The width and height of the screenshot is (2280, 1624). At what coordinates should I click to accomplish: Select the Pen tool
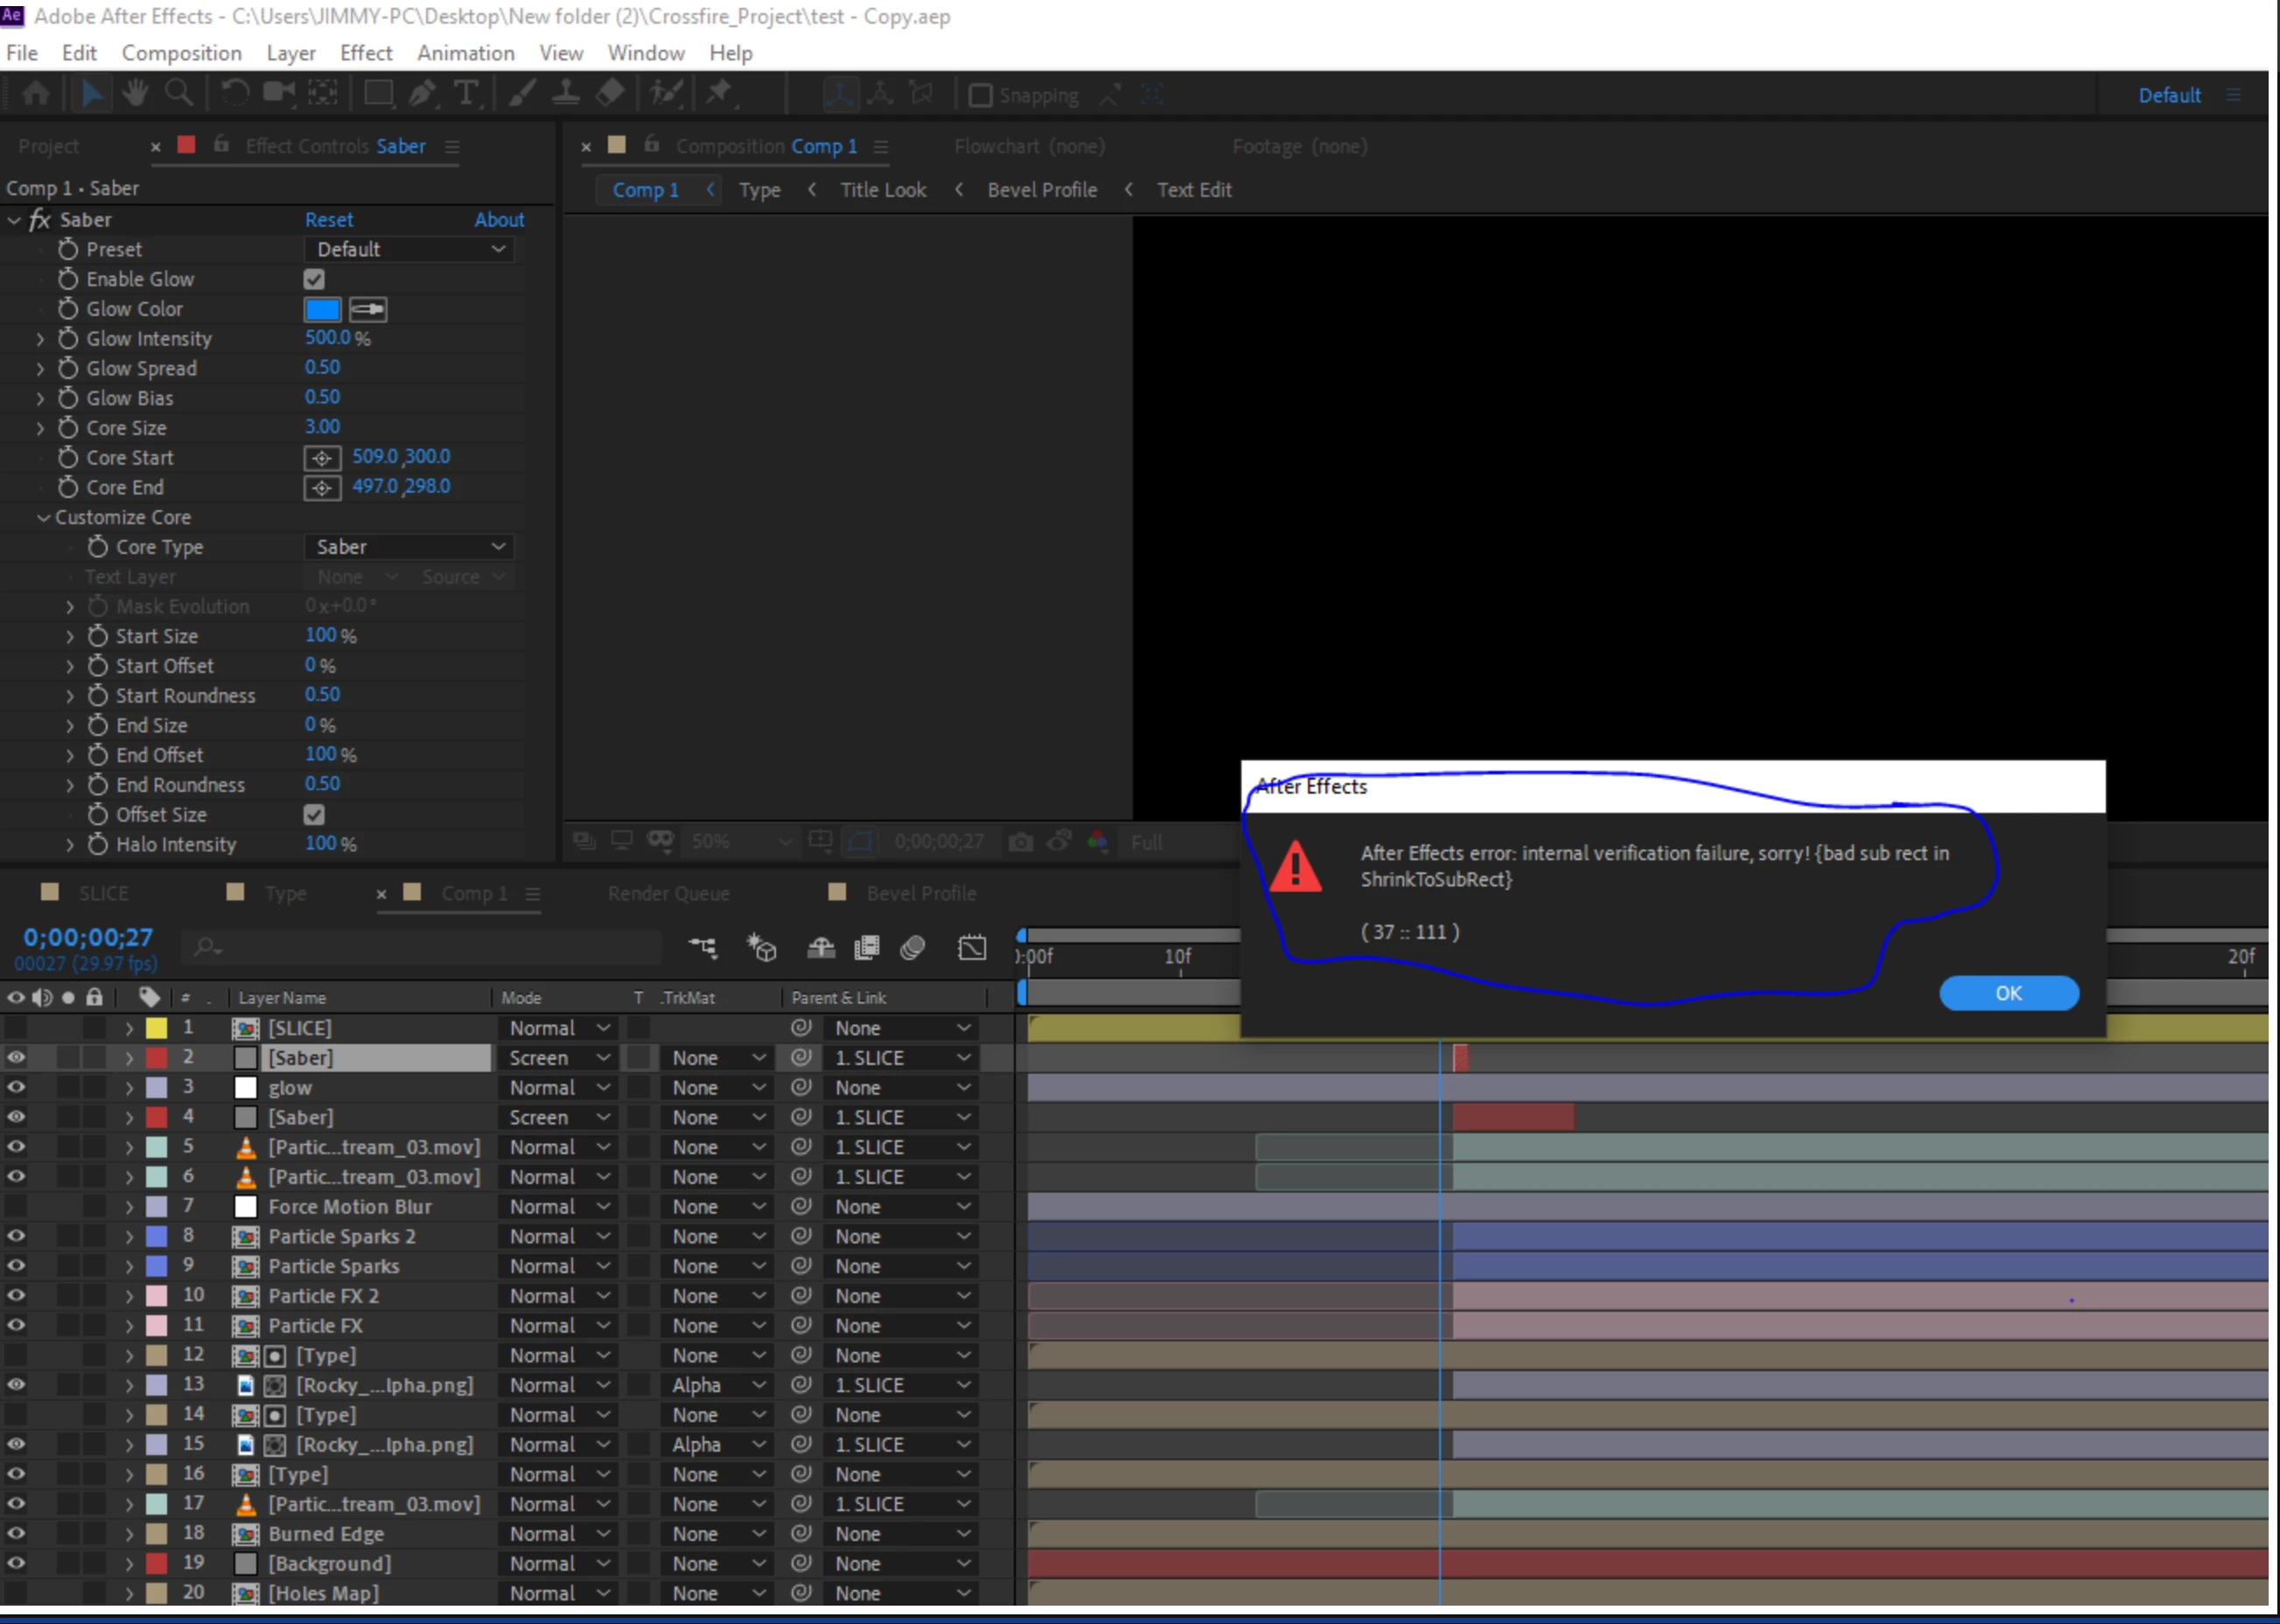[422, 94]
